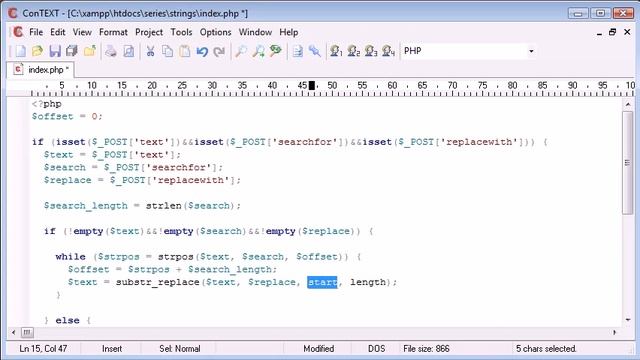Click the '$replace' variable in the $_POST['replacewith'] assignment
The height and width of the screenshot is (360, 640).
[x=68, y=180]
